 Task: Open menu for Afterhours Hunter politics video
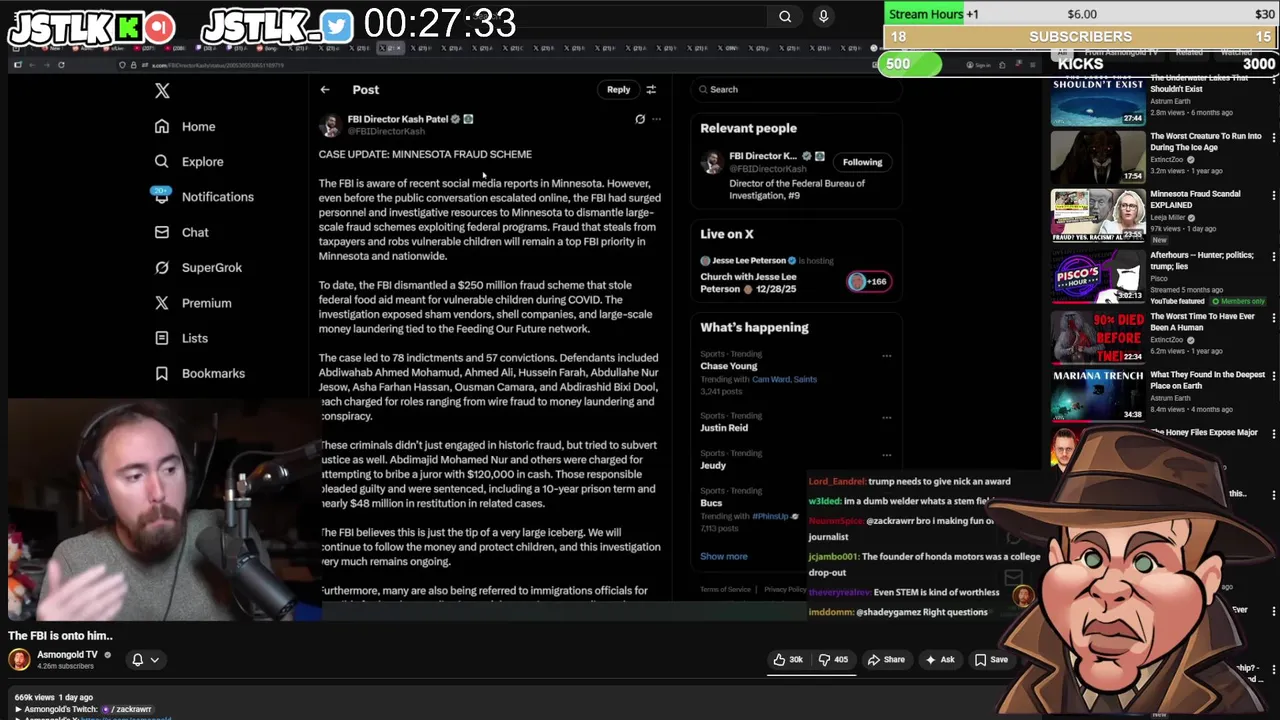pyautogui.click(x=1273, y=257)
